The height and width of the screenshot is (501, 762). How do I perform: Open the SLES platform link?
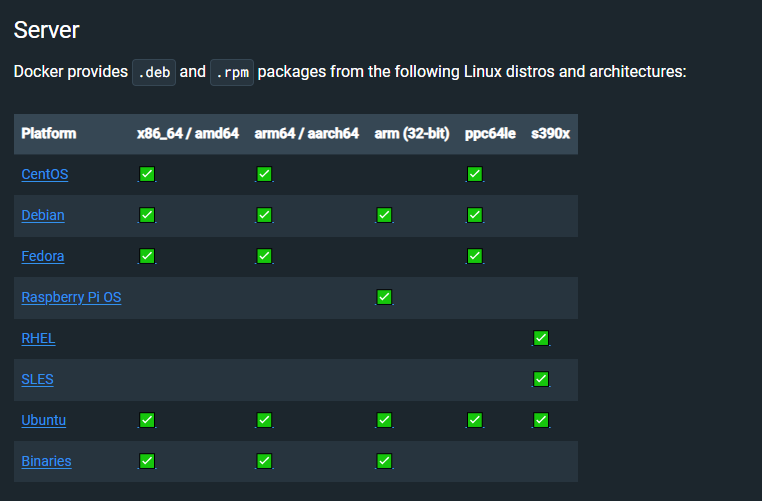[x=37, y=379]
